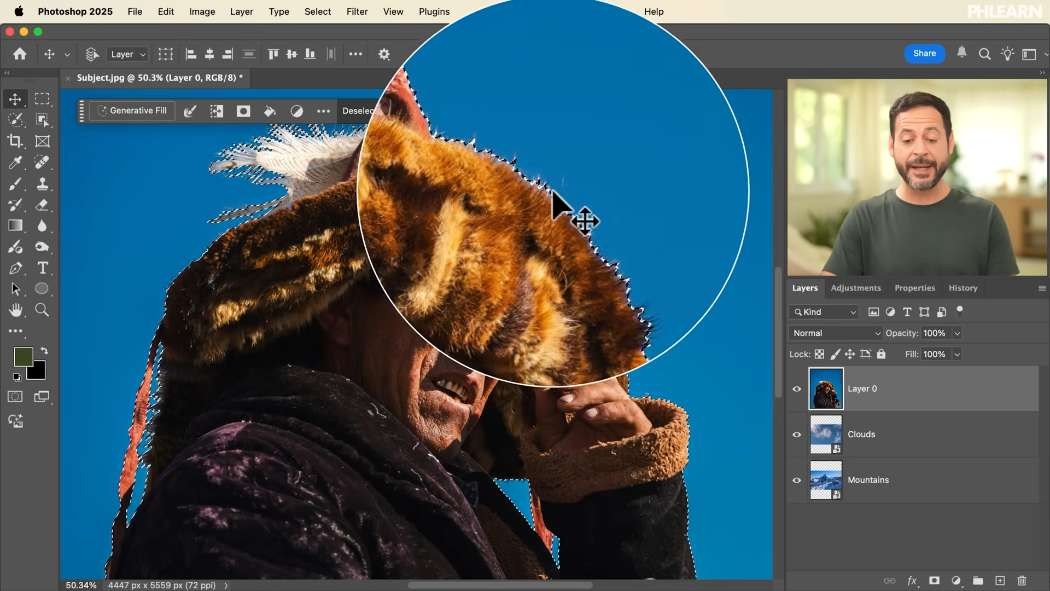This screenshot has height=591, width=1050.
Task: Open the workspace switcher icon dropdown
Action: pyautogui.click(x=1031, y=54)
